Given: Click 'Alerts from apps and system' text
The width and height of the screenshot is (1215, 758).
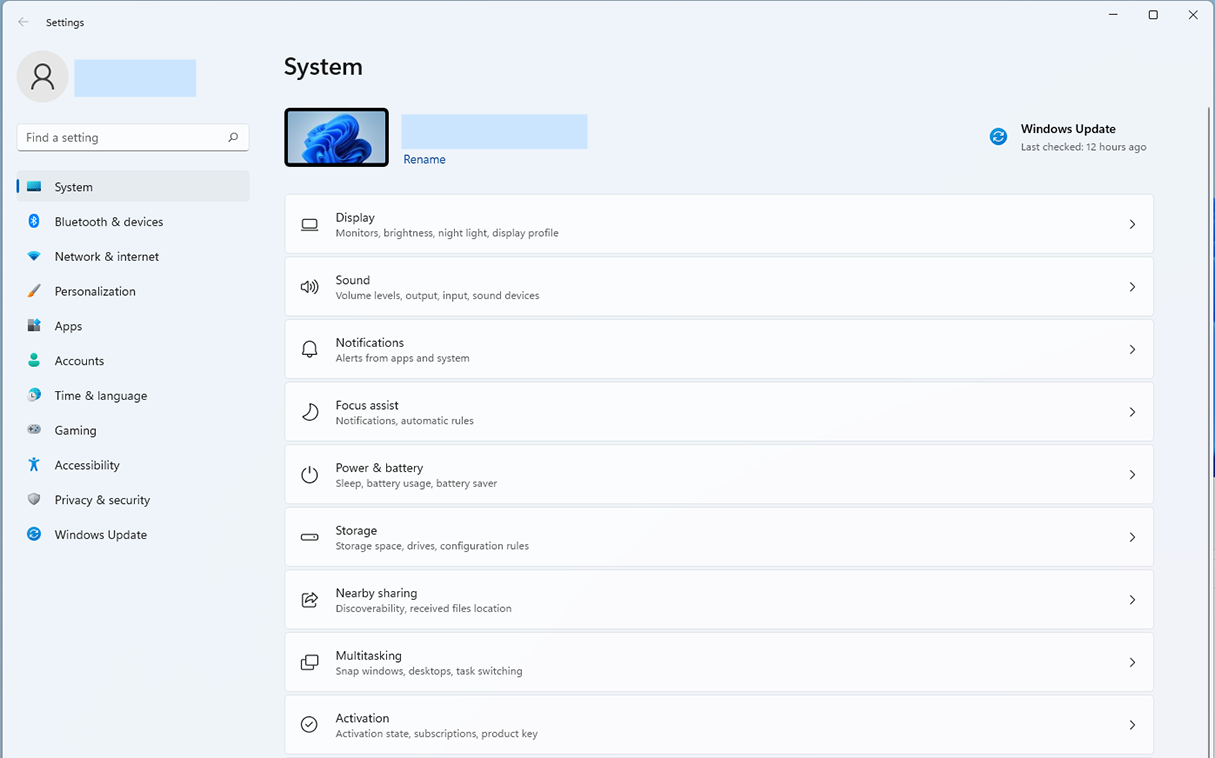Looking at the screenshot, I should point(402,358).
